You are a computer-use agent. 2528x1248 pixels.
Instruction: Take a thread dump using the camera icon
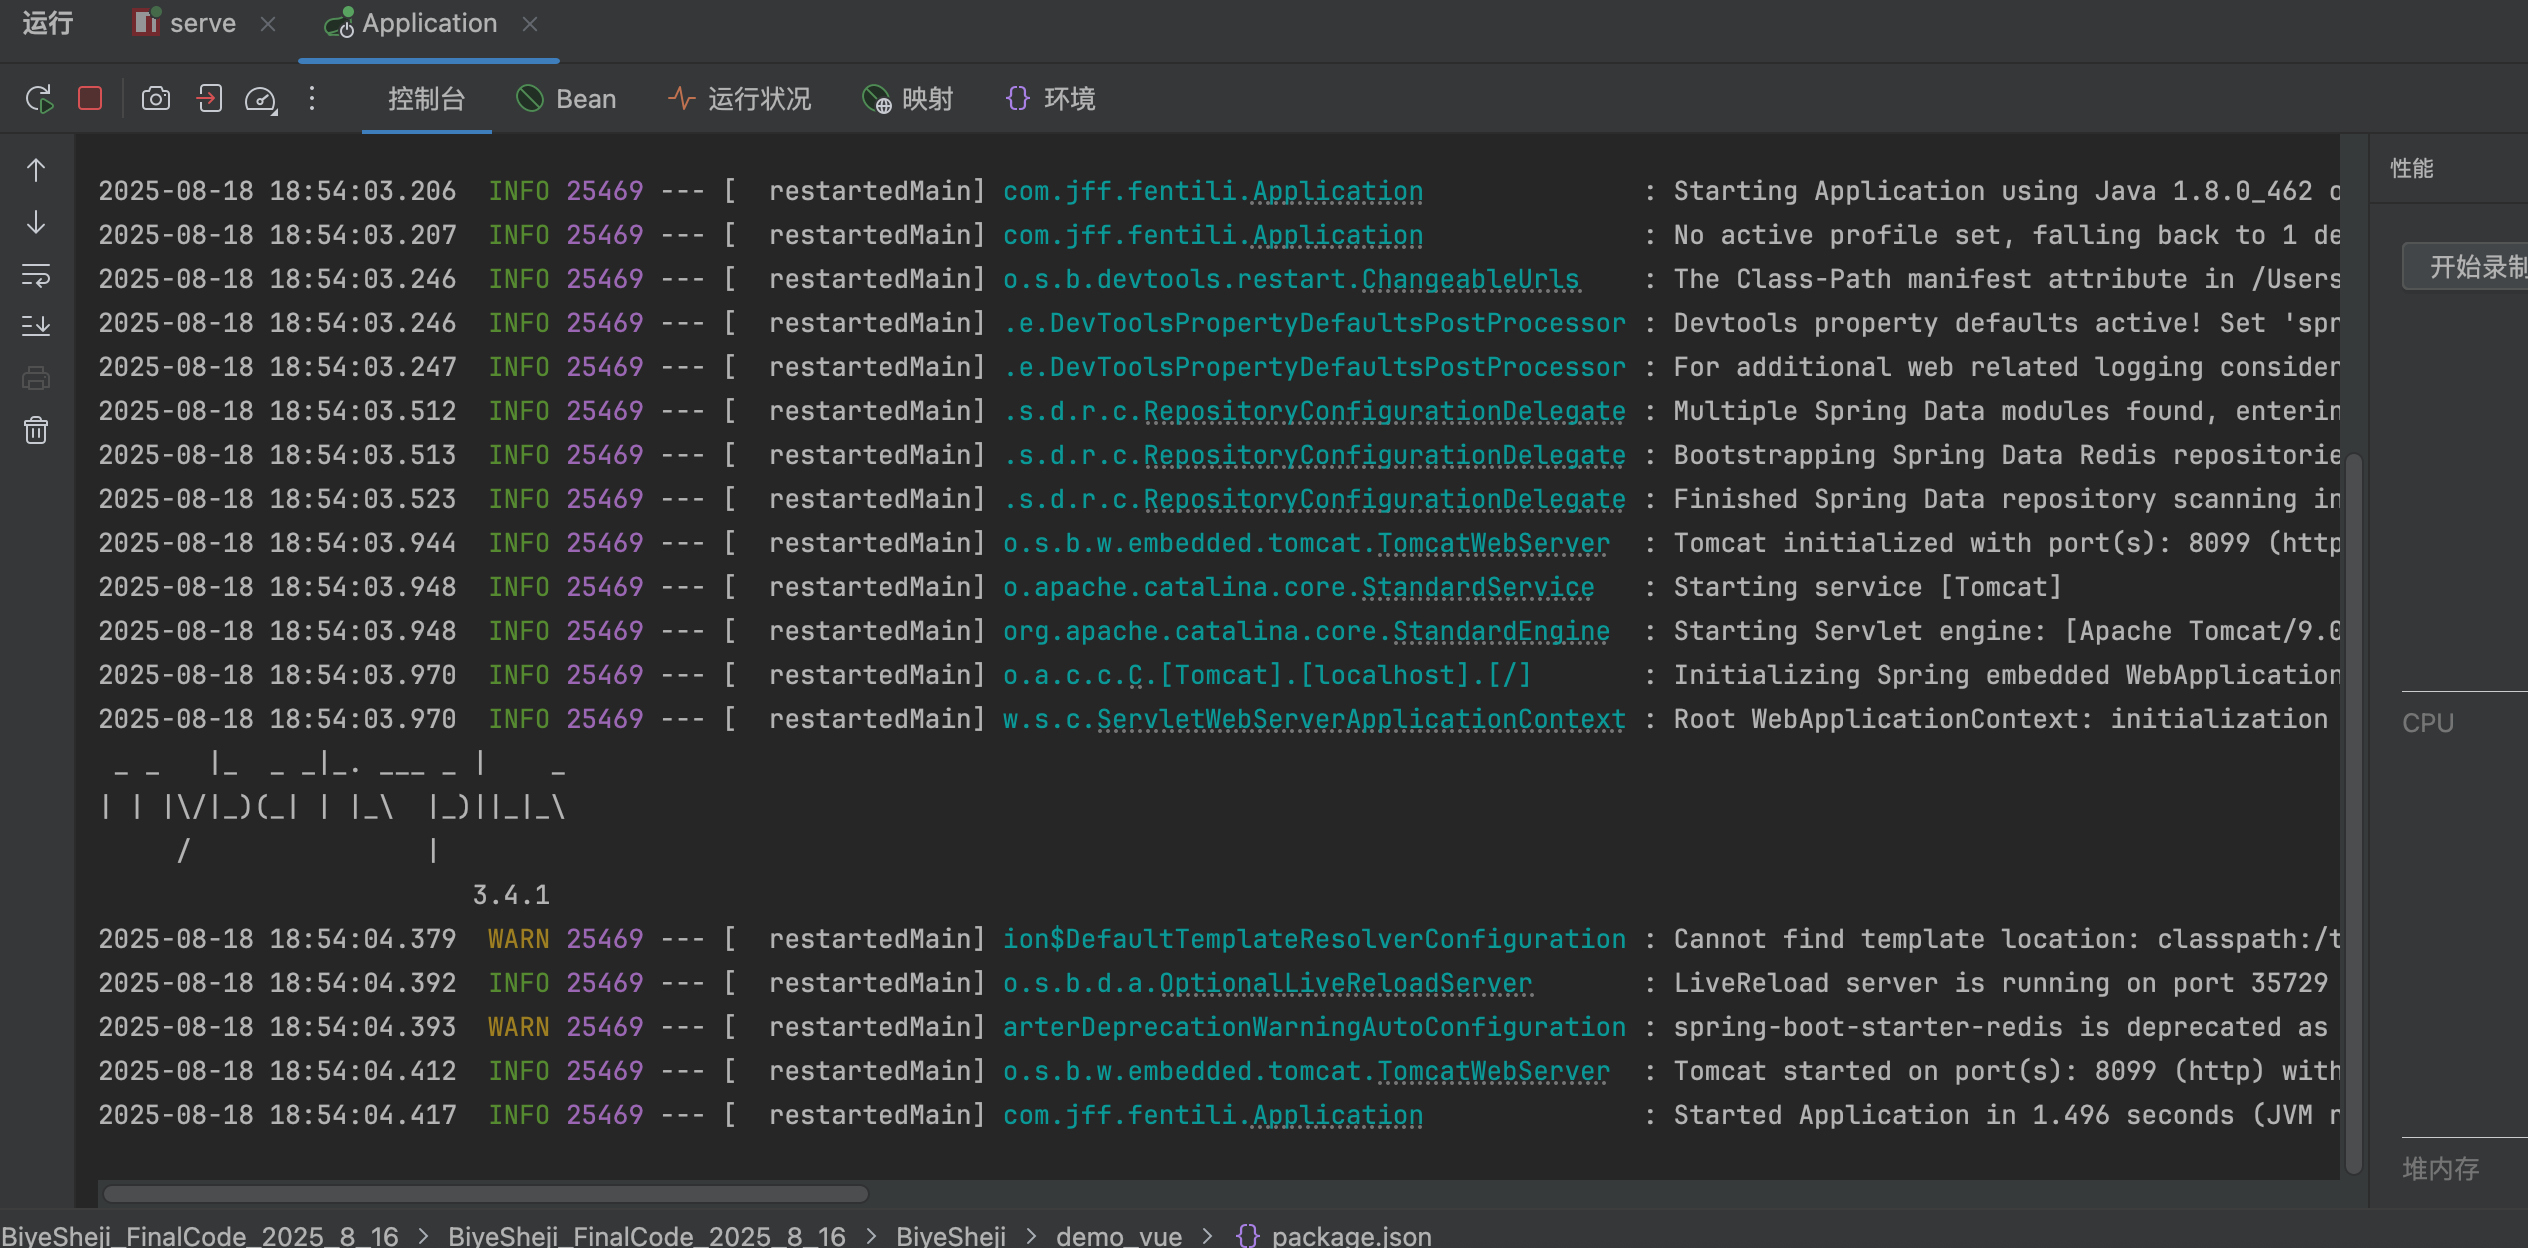(x=155, y=98)
